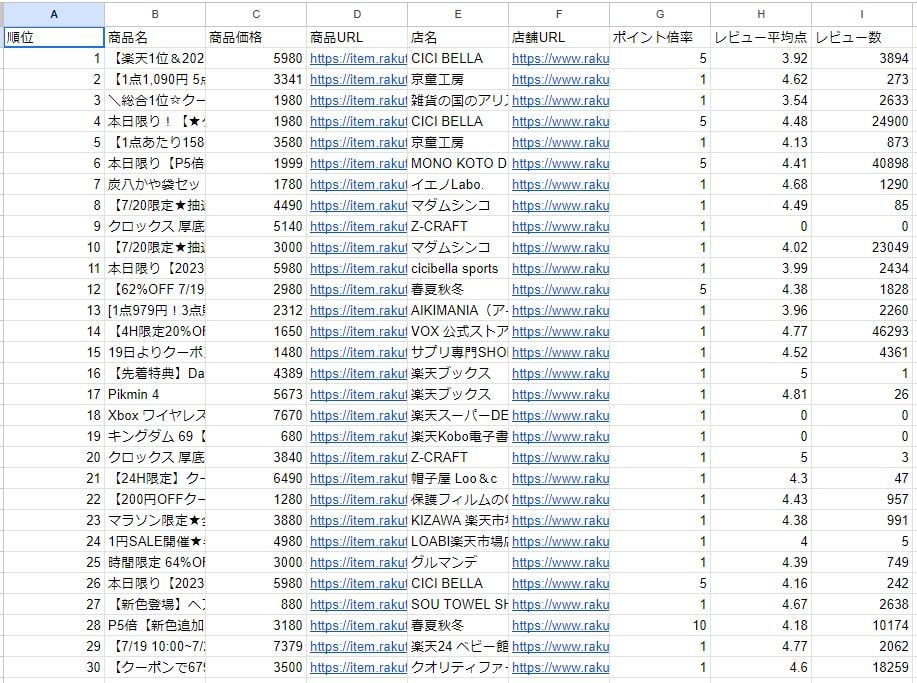Select the price cell 7670 for Xbox row

256,416
